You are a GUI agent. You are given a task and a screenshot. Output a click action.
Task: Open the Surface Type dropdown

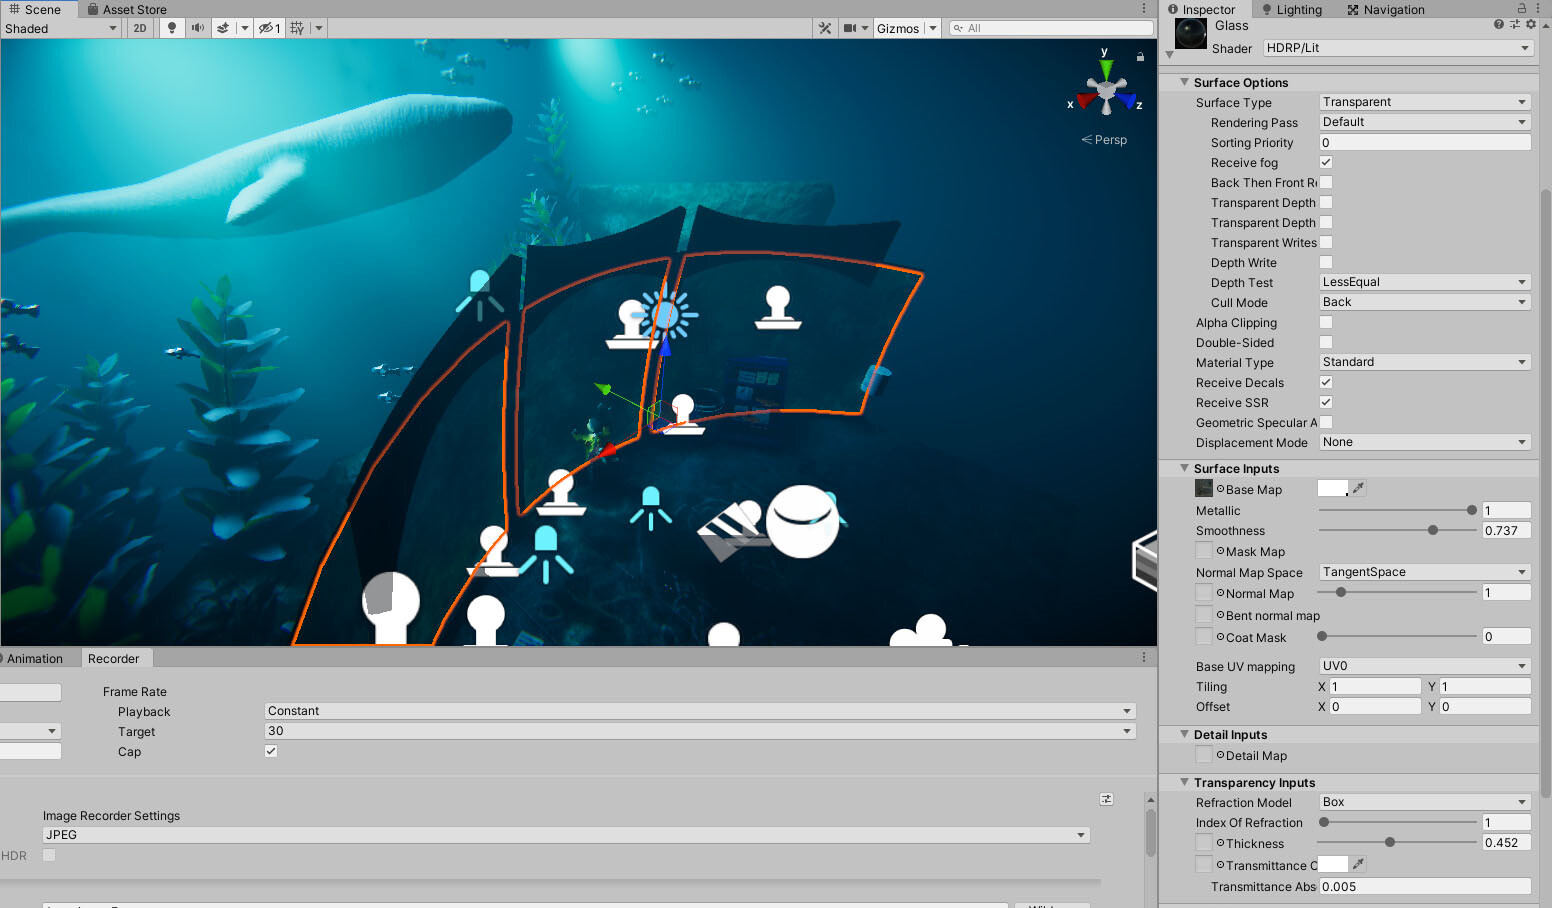(1423, 101)
